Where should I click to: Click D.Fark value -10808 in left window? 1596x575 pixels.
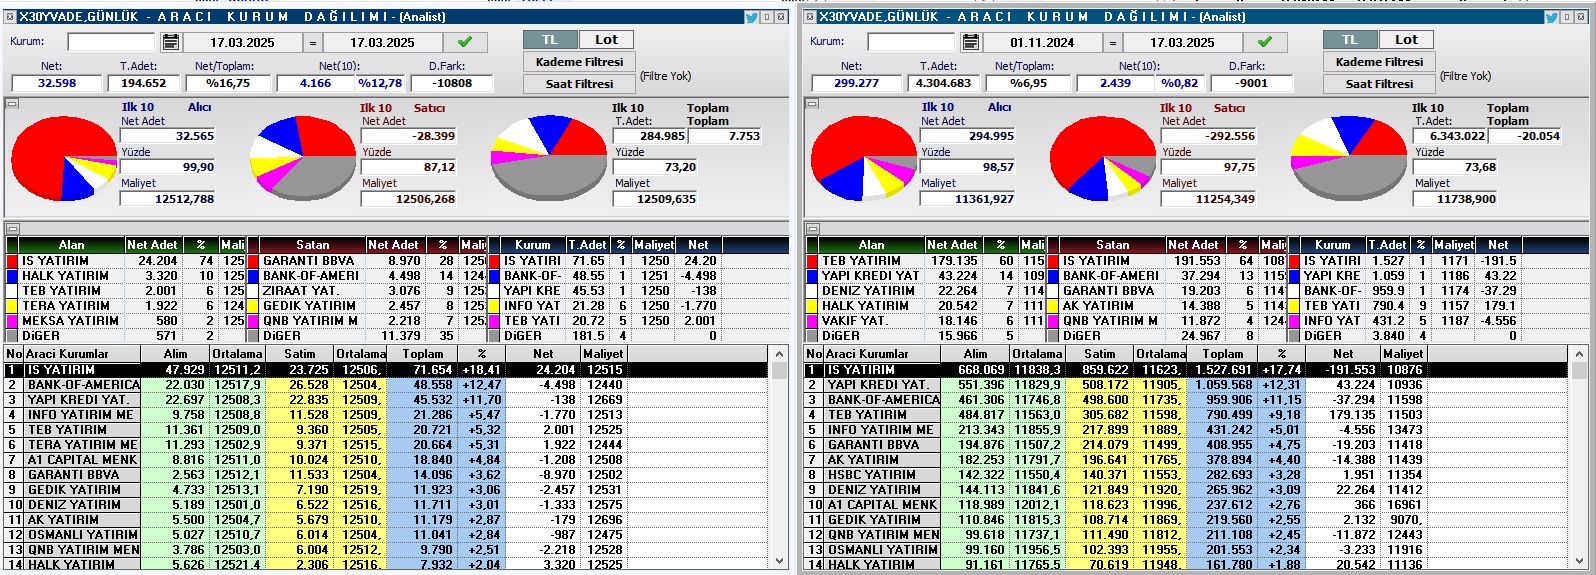[454, 83]
